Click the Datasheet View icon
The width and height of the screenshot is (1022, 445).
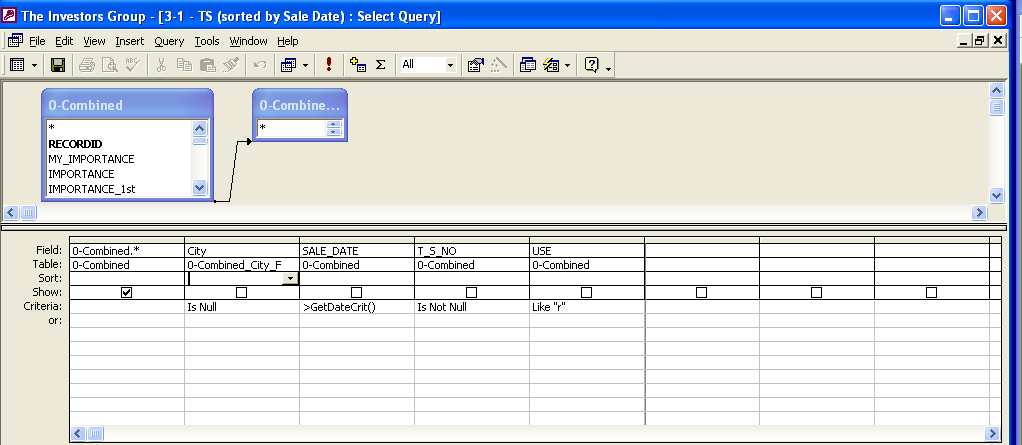tap(17, 65)
